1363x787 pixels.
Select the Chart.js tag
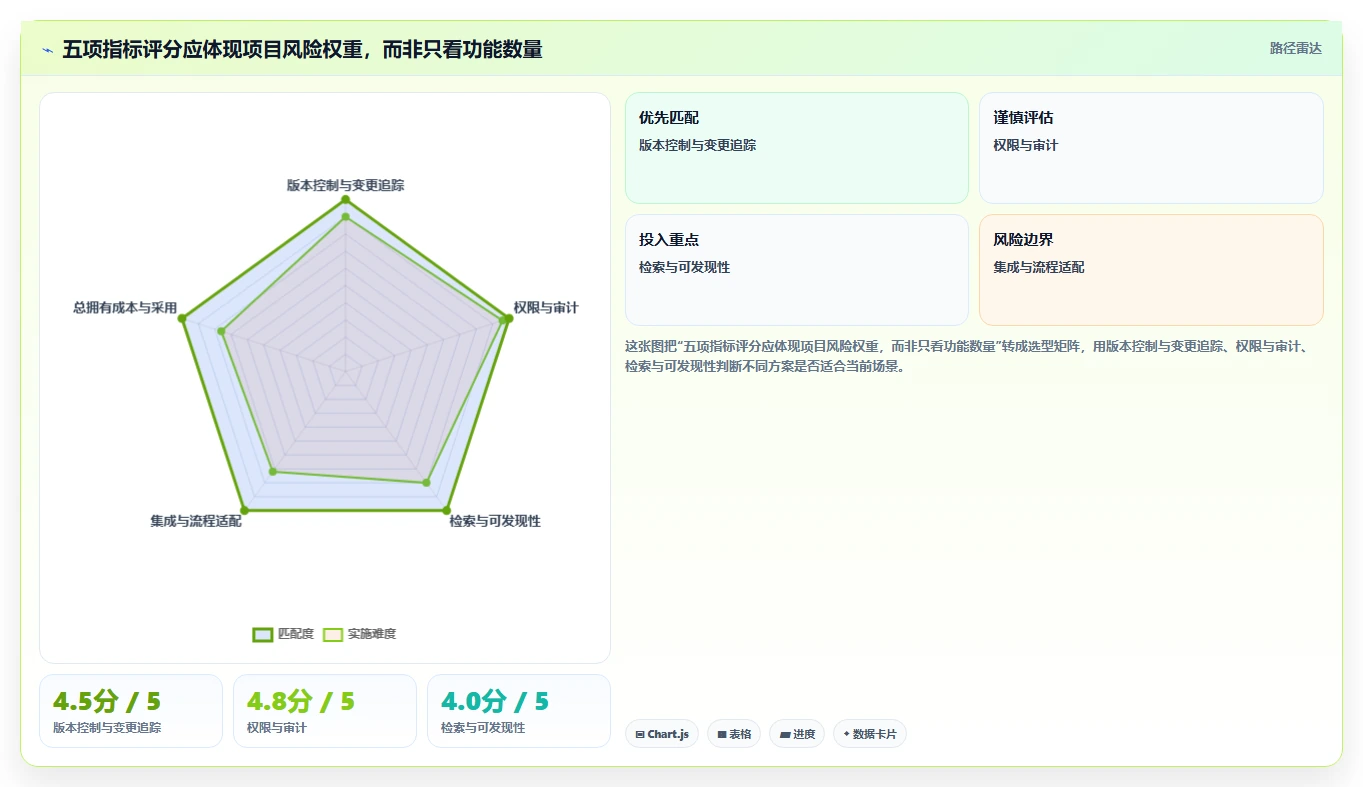coord(661,734)
